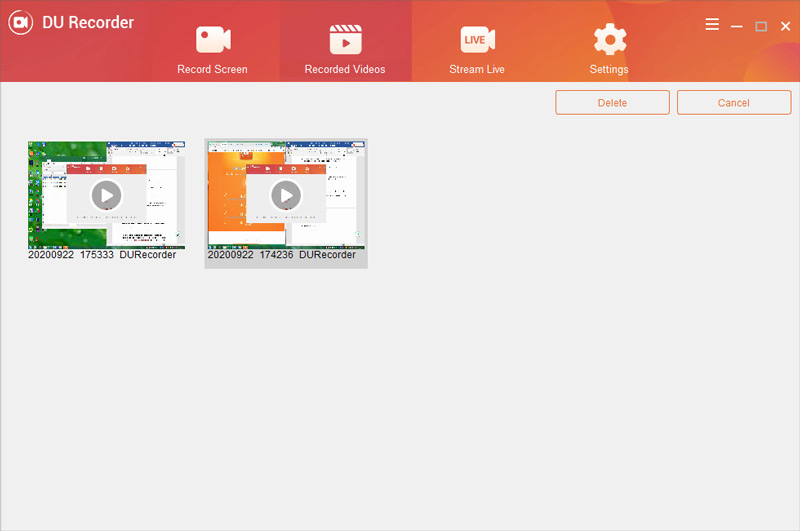
Task: Click the filename 20200922 175333 DURecorder
Action: (103, 255)
